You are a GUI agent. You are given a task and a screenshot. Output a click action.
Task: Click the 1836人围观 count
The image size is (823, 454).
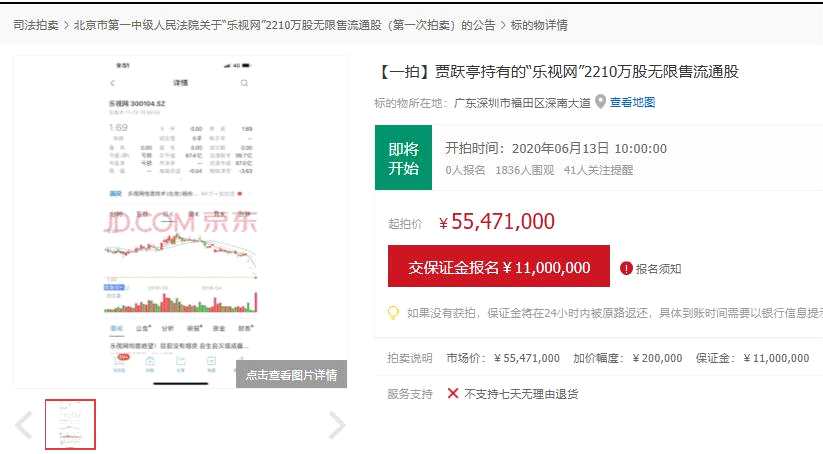(524, 170)
